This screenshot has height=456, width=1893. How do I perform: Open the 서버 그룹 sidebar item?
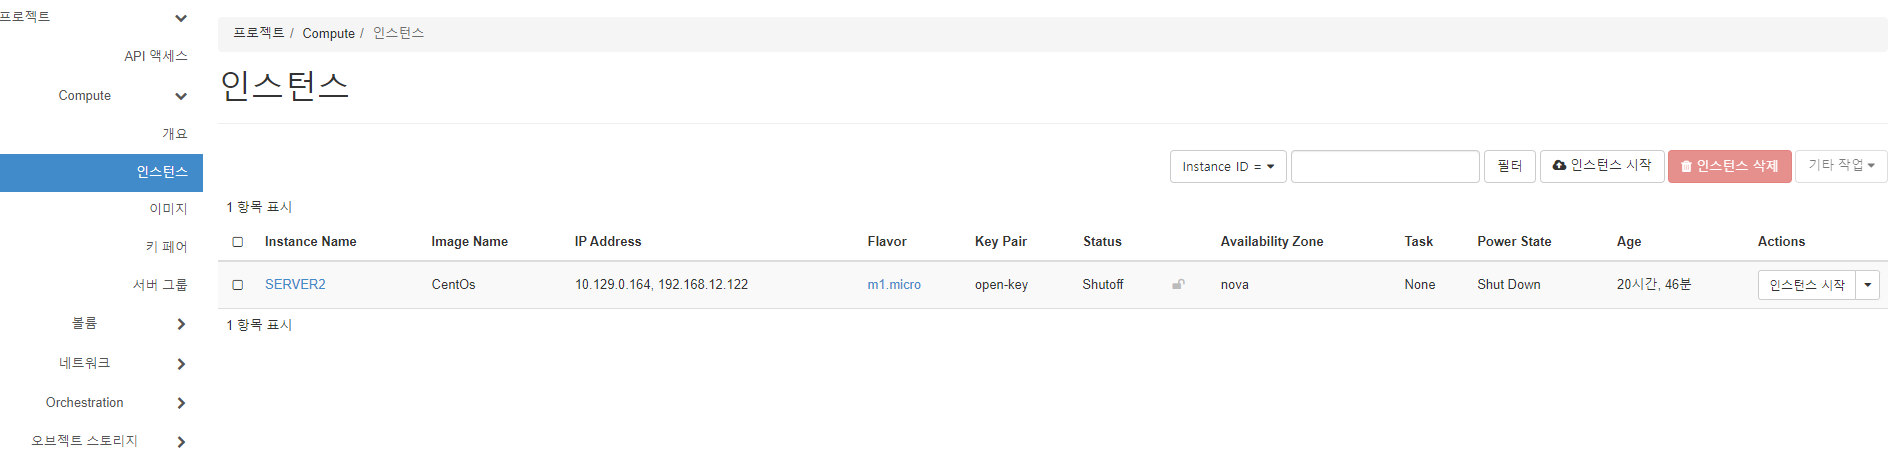coord(160,285)
